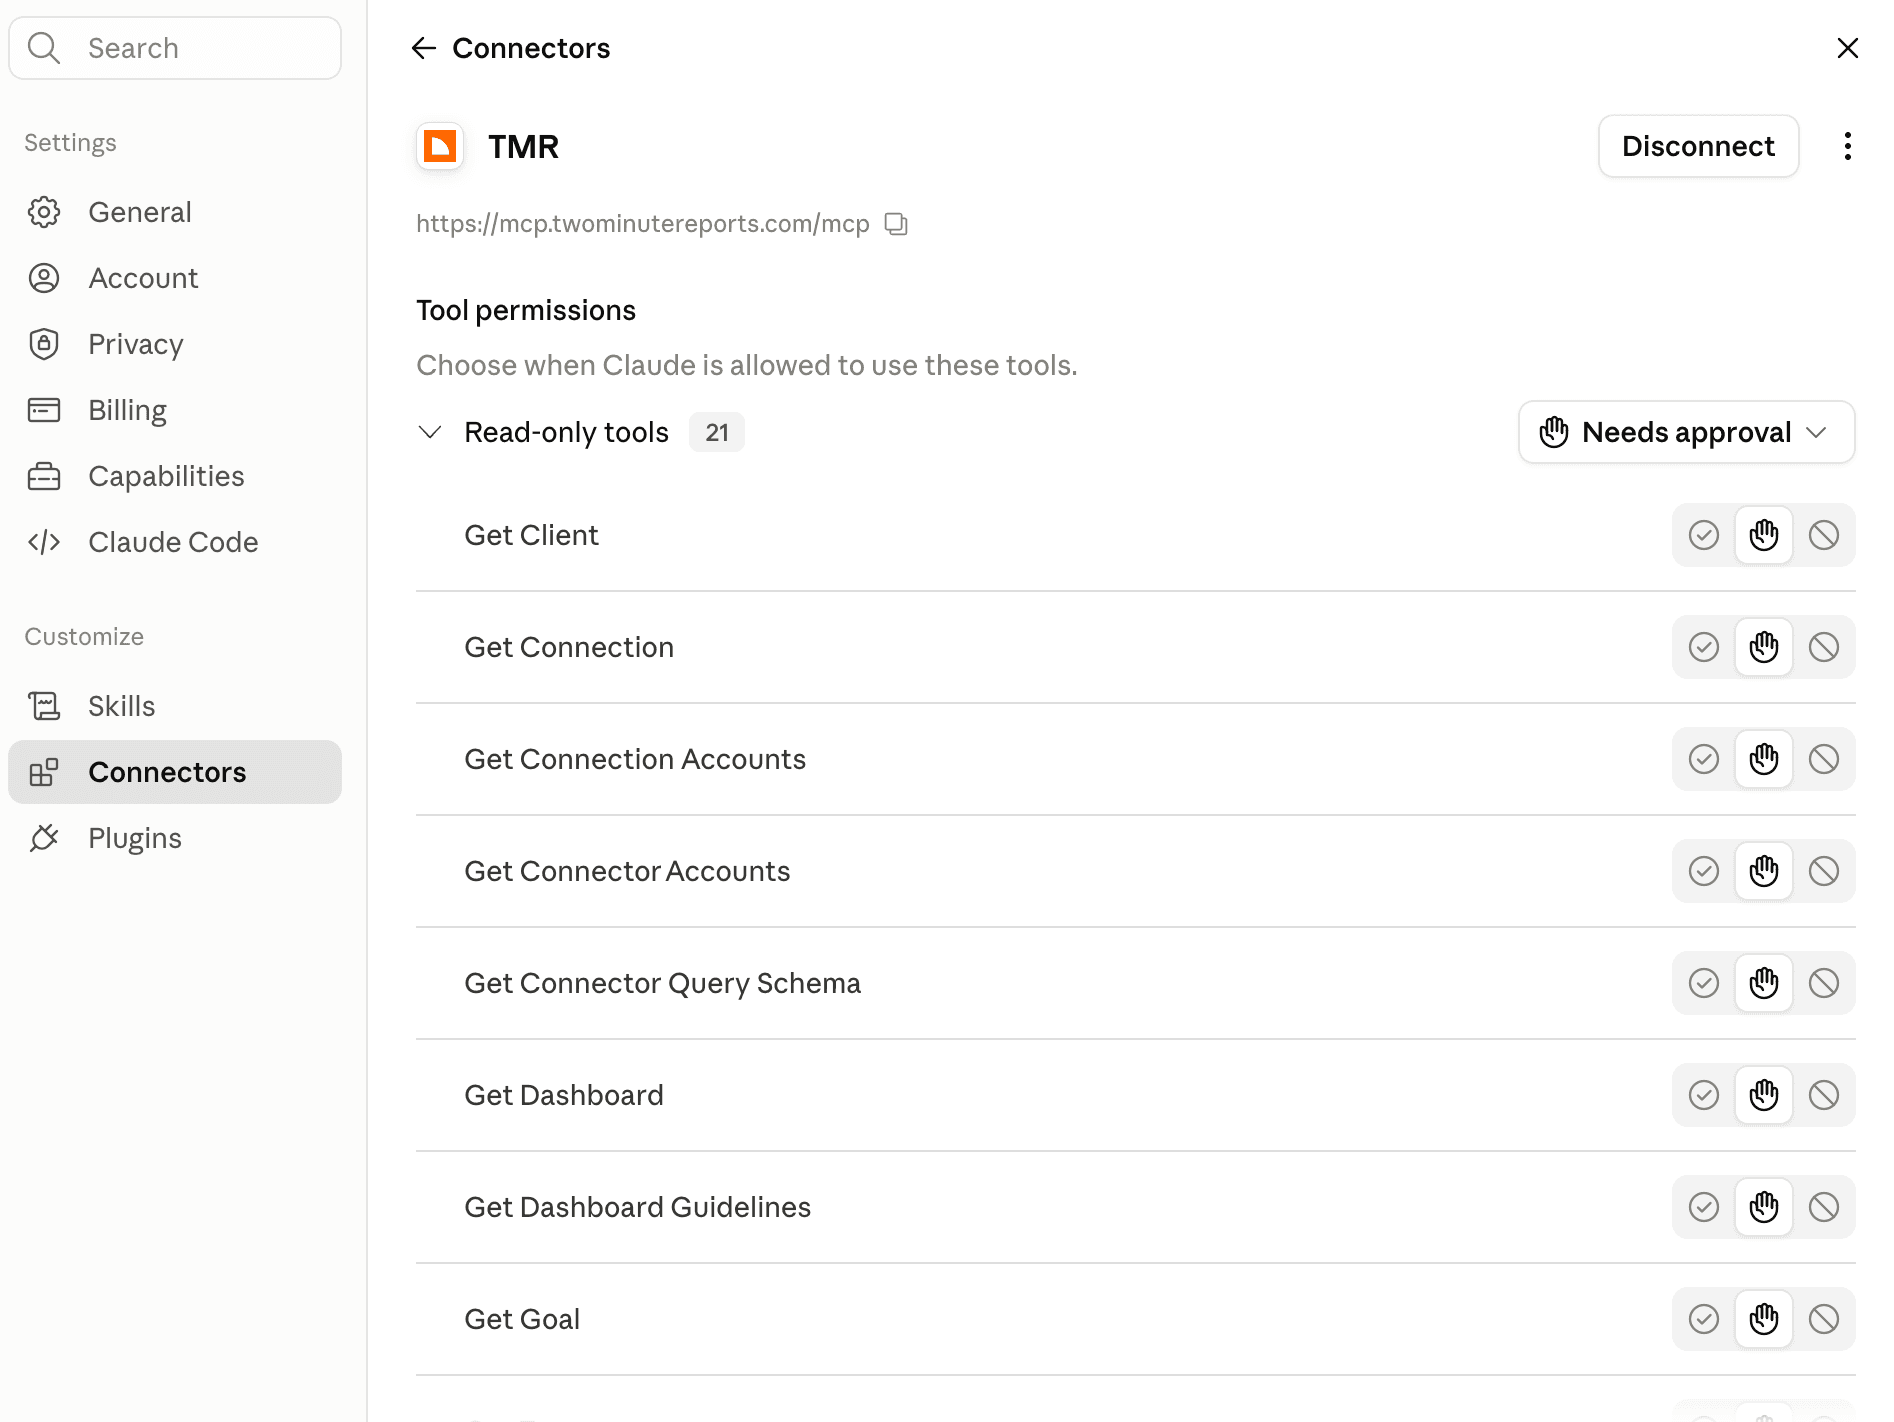Viewport: 1894px width, 1422px height.
Task: Go to Privacy settings
Action: [x=175, y=344]
